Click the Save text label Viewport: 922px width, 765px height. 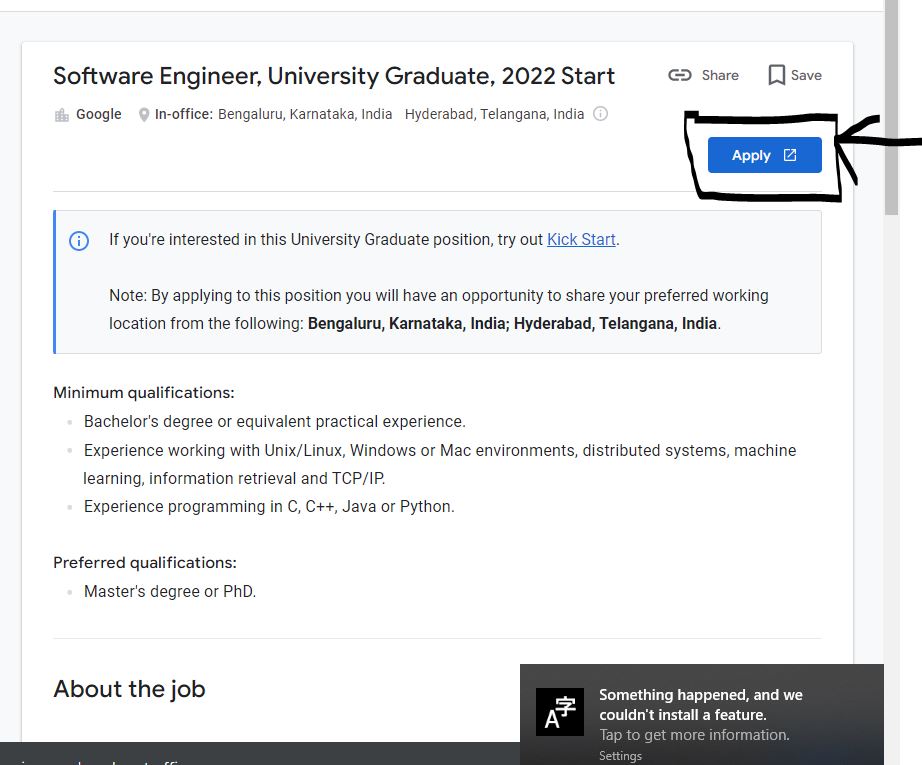806,75
